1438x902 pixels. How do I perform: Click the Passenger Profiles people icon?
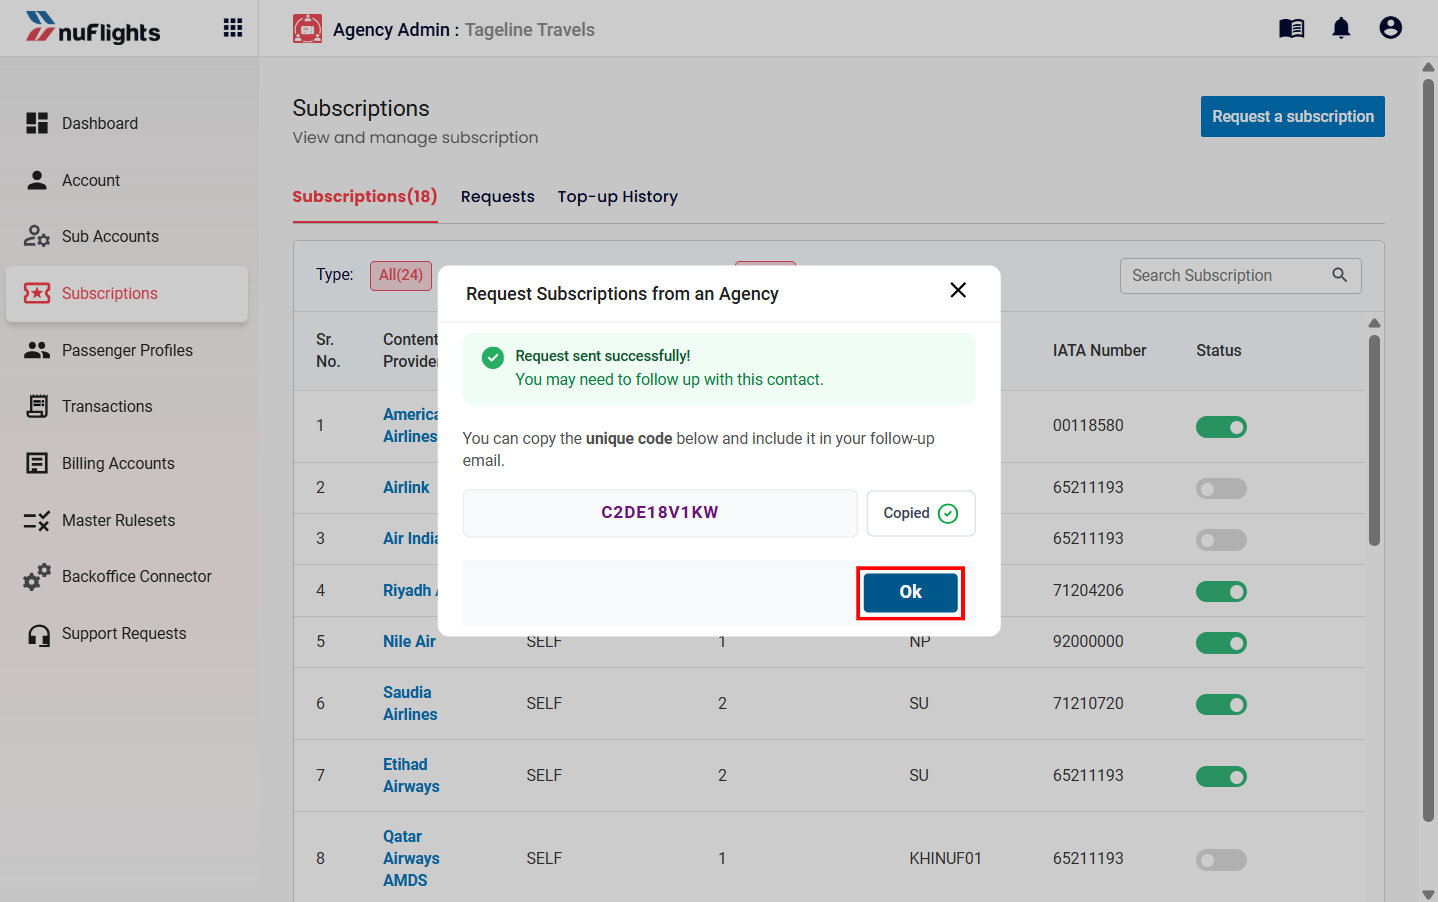pos(37,350)
